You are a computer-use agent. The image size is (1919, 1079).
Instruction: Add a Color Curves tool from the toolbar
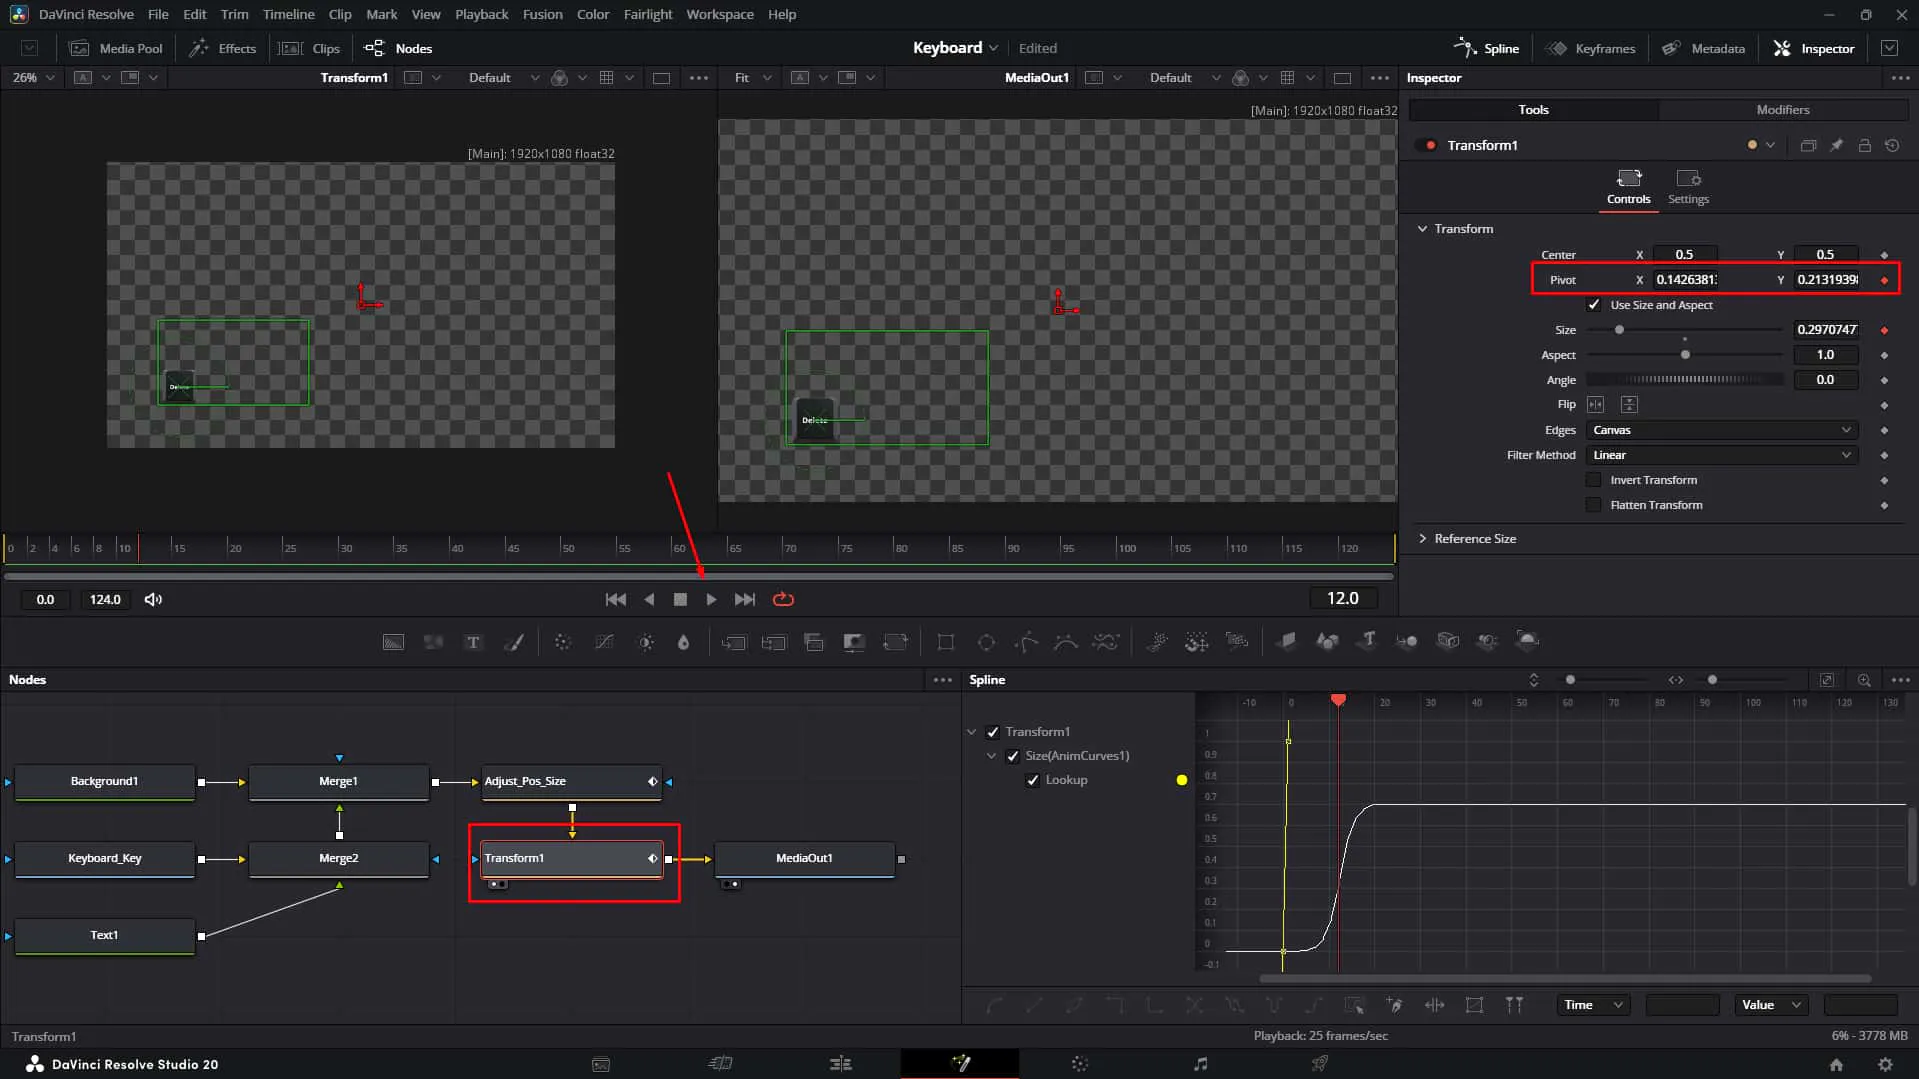(604, 642)
